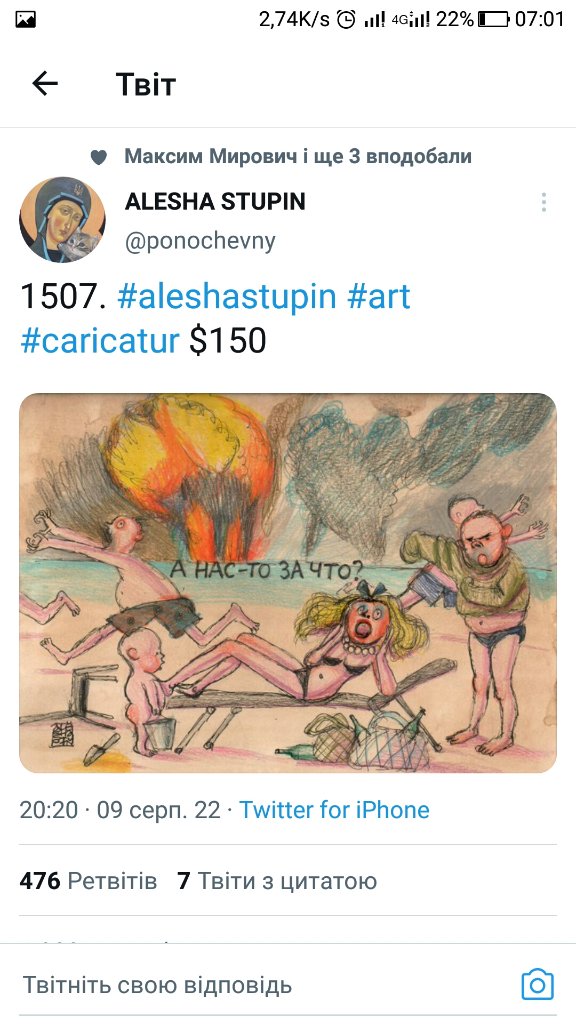Viewport: 576px width, 1024px height.
Task: View the 7 Твіти з цитатою list
Action: pos(277,881)
